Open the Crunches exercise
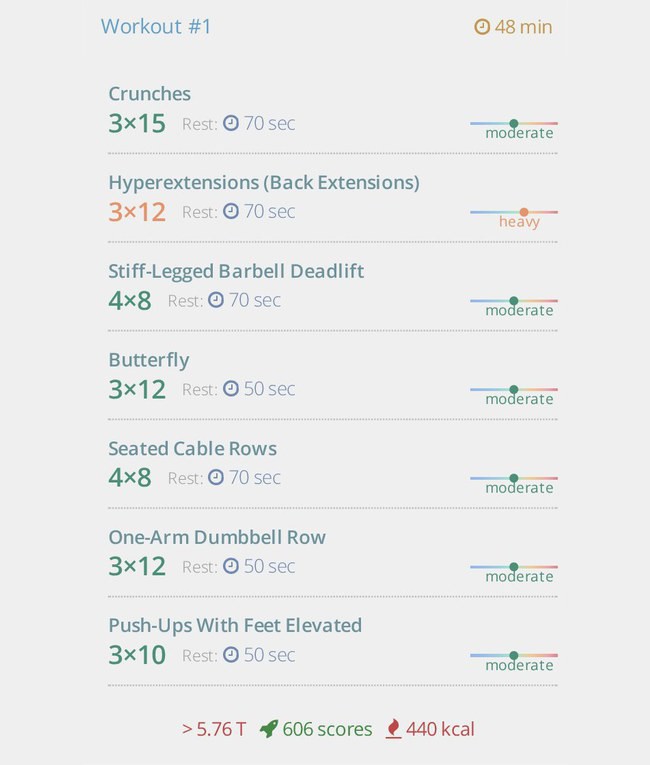 point(149,94)
